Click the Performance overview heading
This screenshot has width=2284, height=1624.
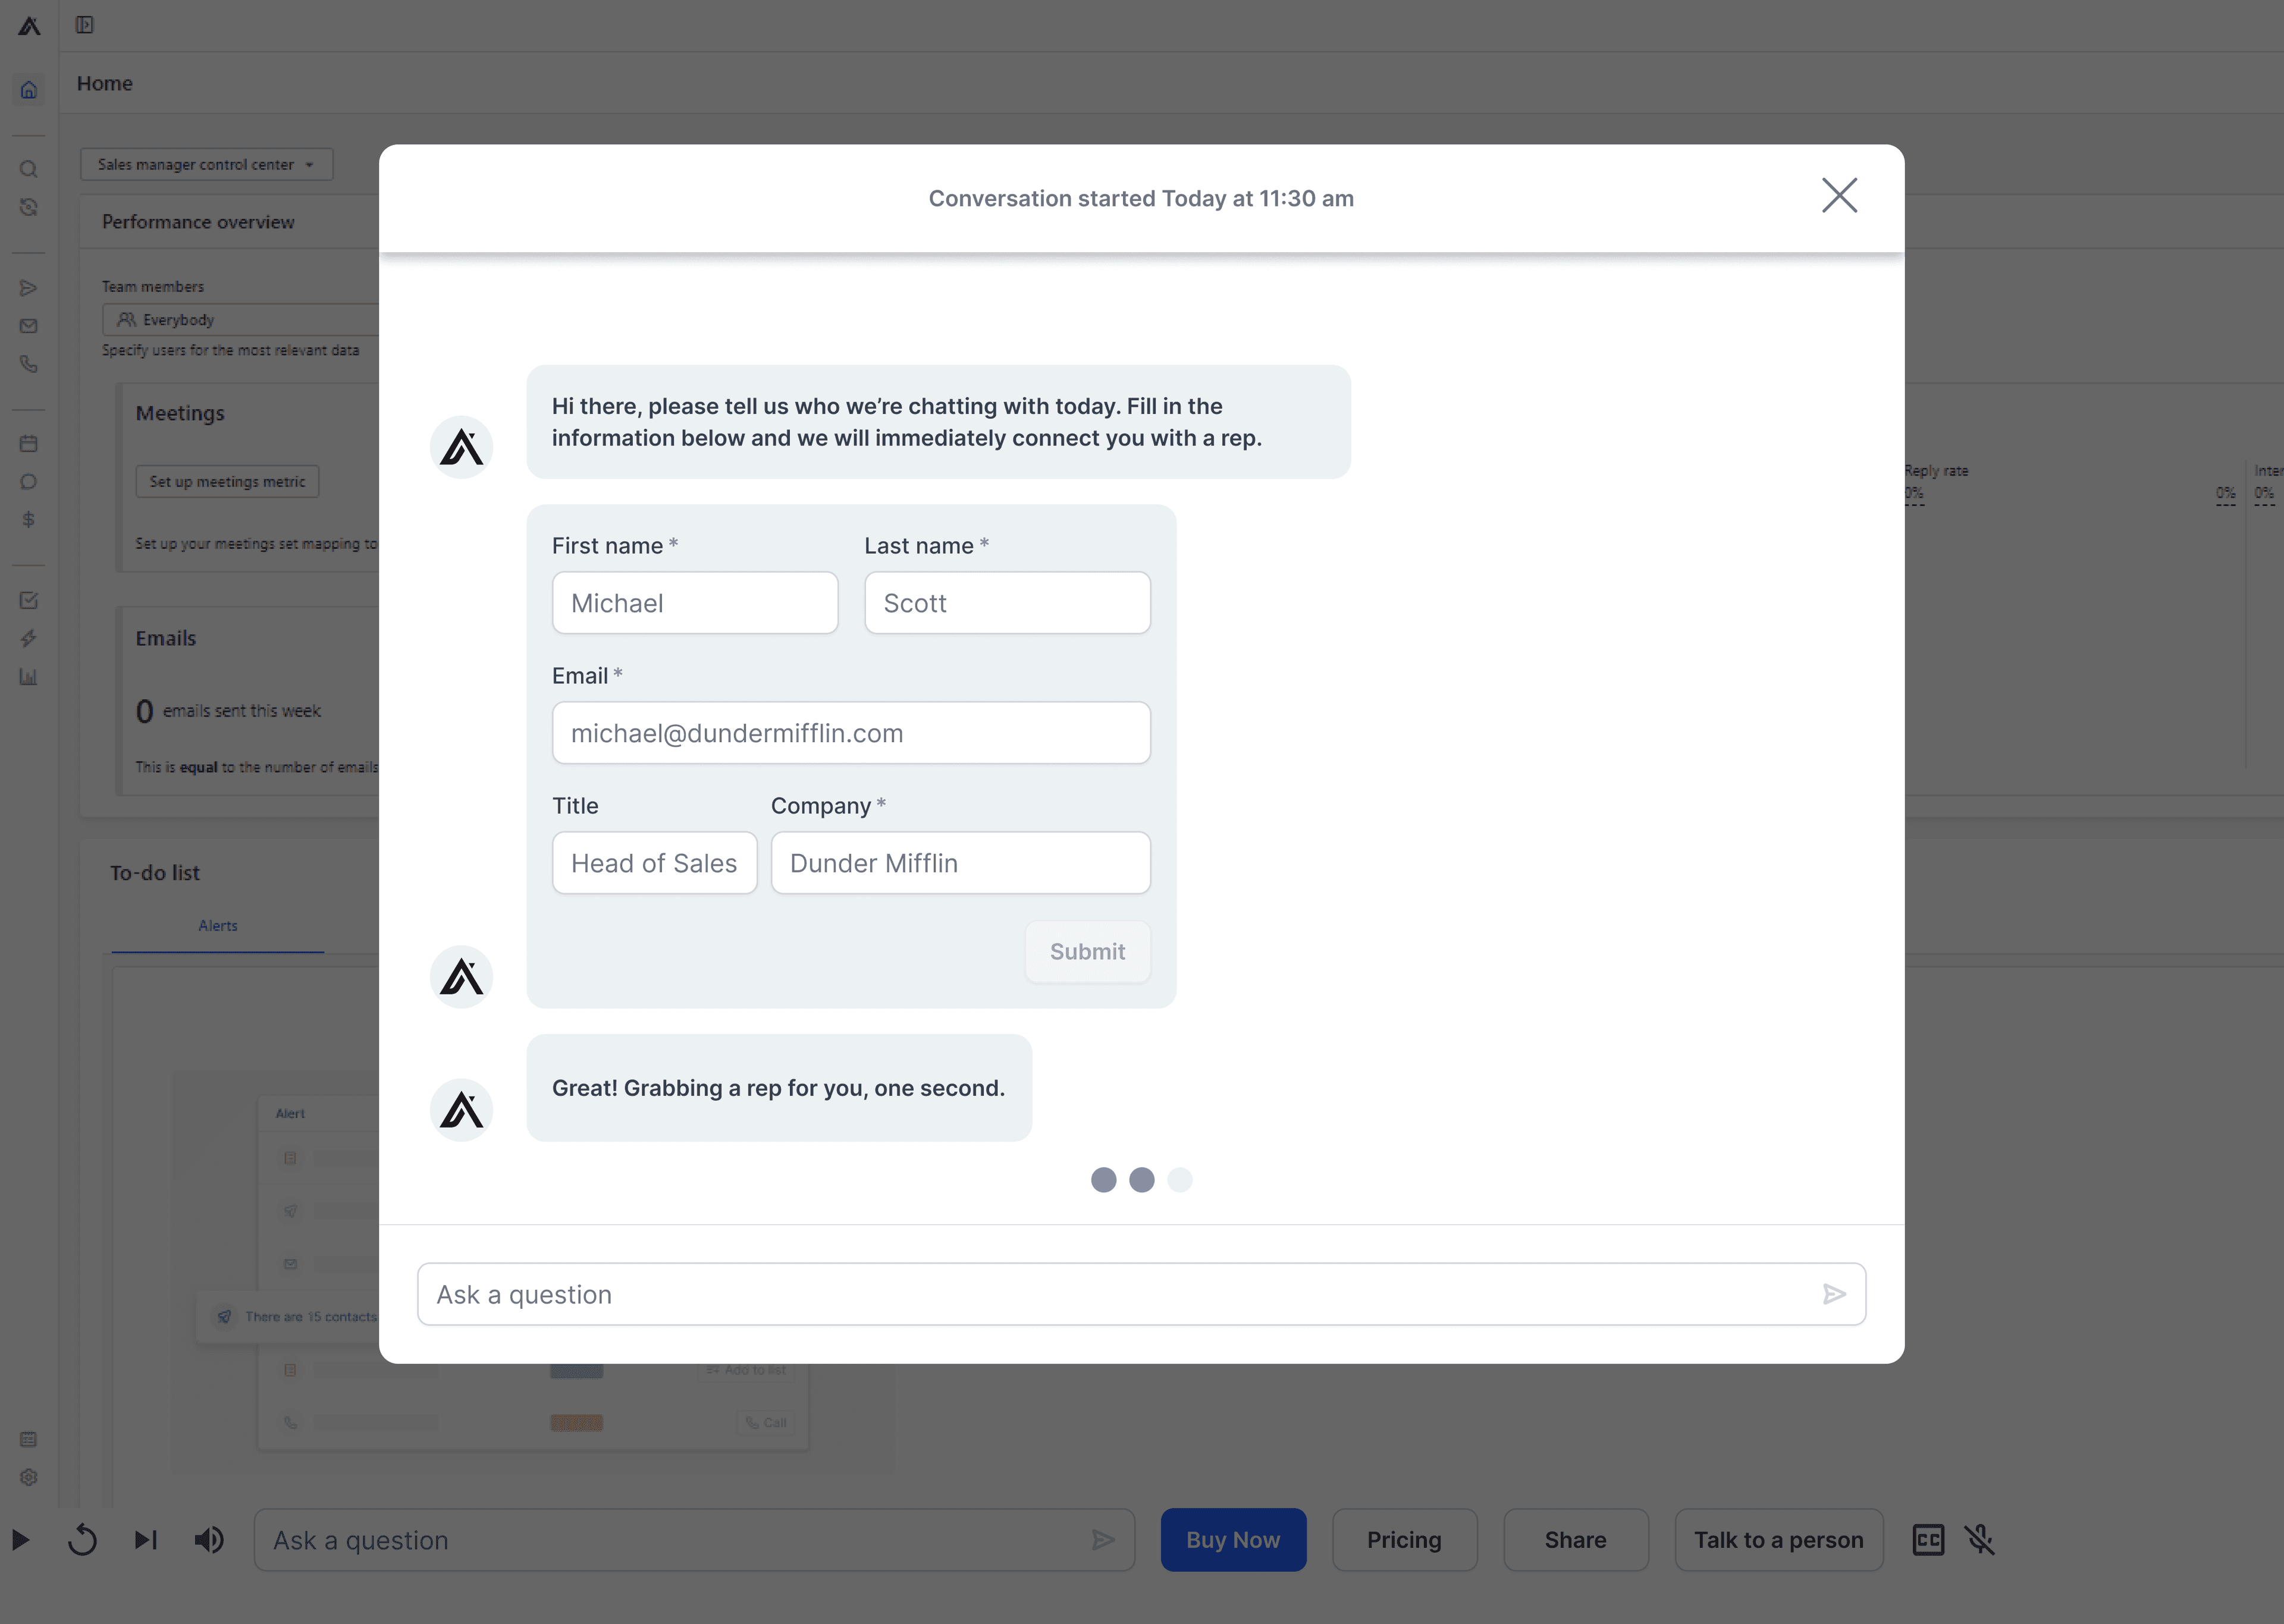(x=198, y=222)
